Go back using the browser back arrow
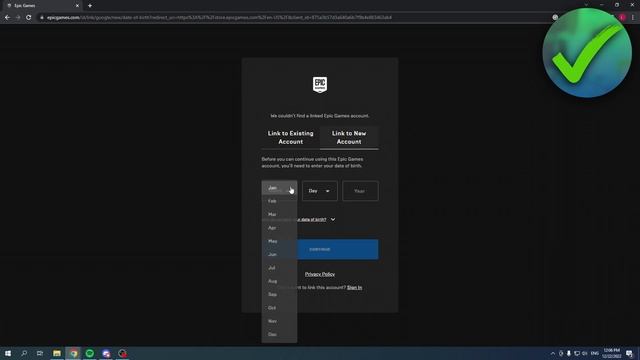The height and width of the screenshot is (360, 640). coord(7,18)
